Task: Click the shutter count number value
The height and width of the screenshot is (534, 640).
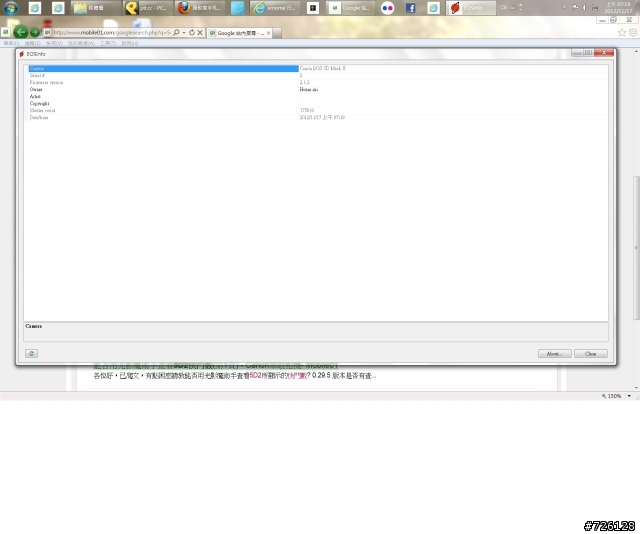Action: pyautogui.click(x=307, y=110)
